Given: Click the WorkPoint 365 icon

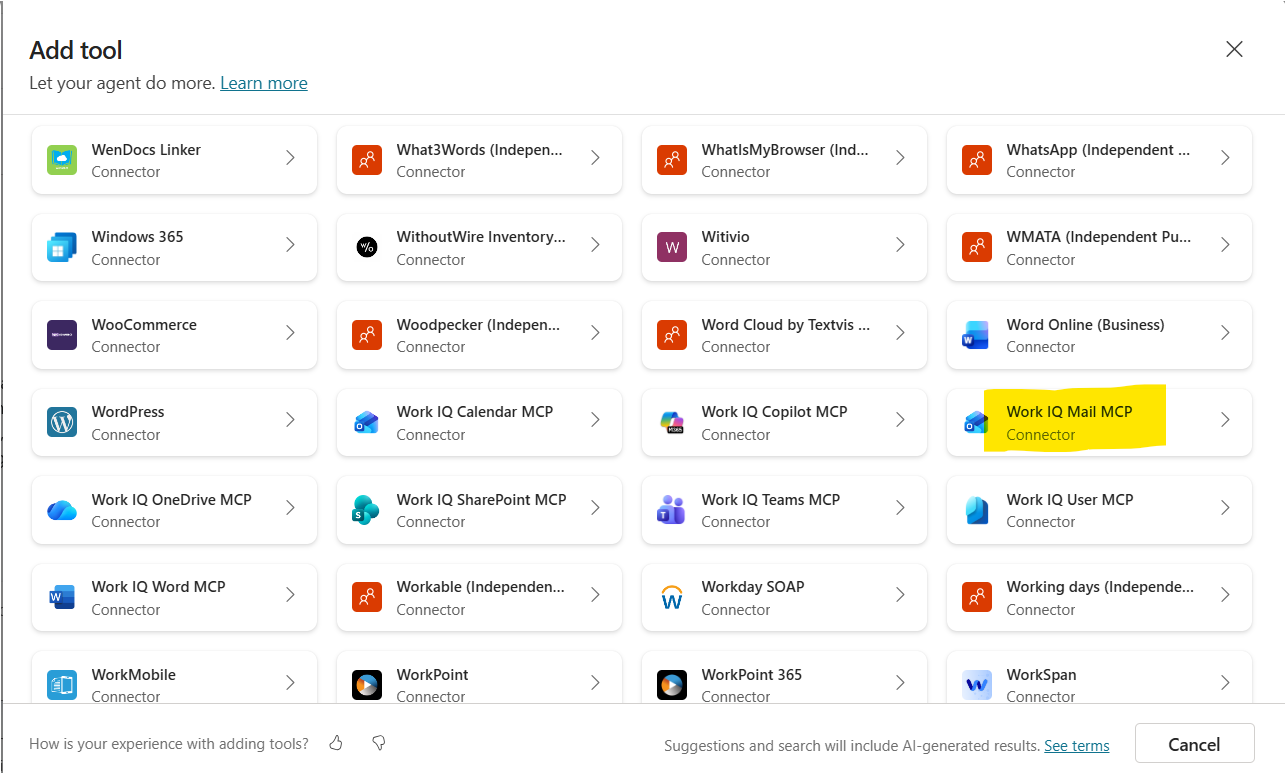Looking at the screenshot, I should click(672, 685).
